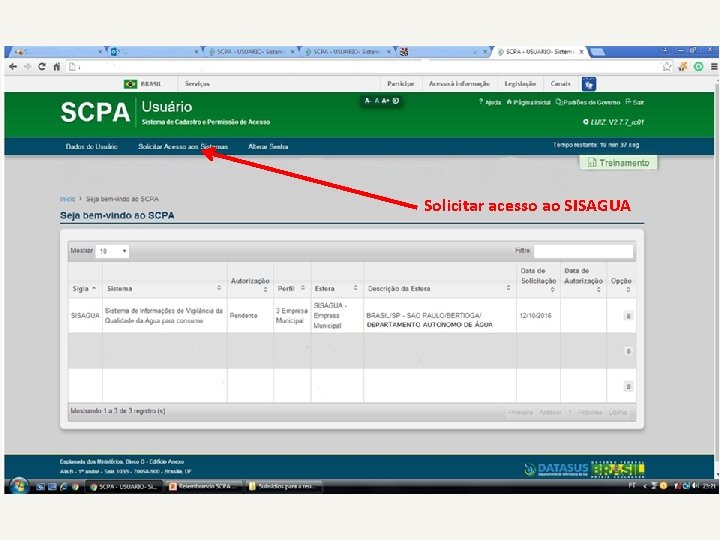The image size is (720, 540).
Task: Click the SISAGUA sigla cell
Action: (x=85, y=315)
